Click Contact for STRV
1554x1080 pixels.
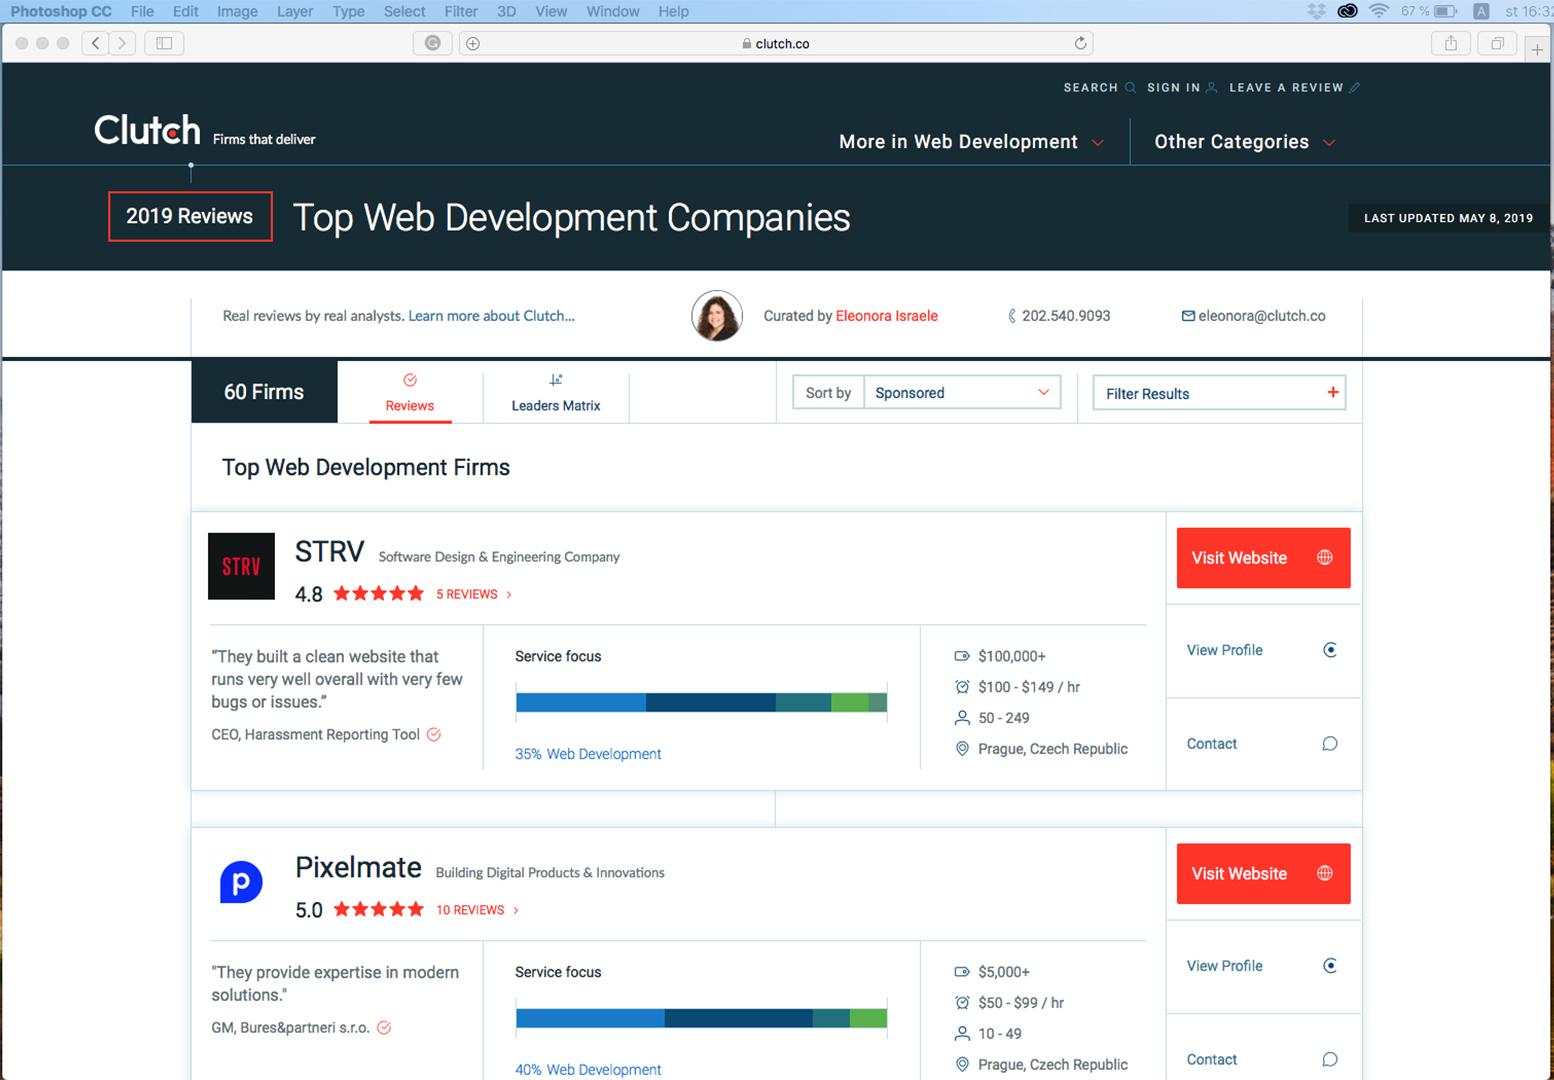[1263, 744]
